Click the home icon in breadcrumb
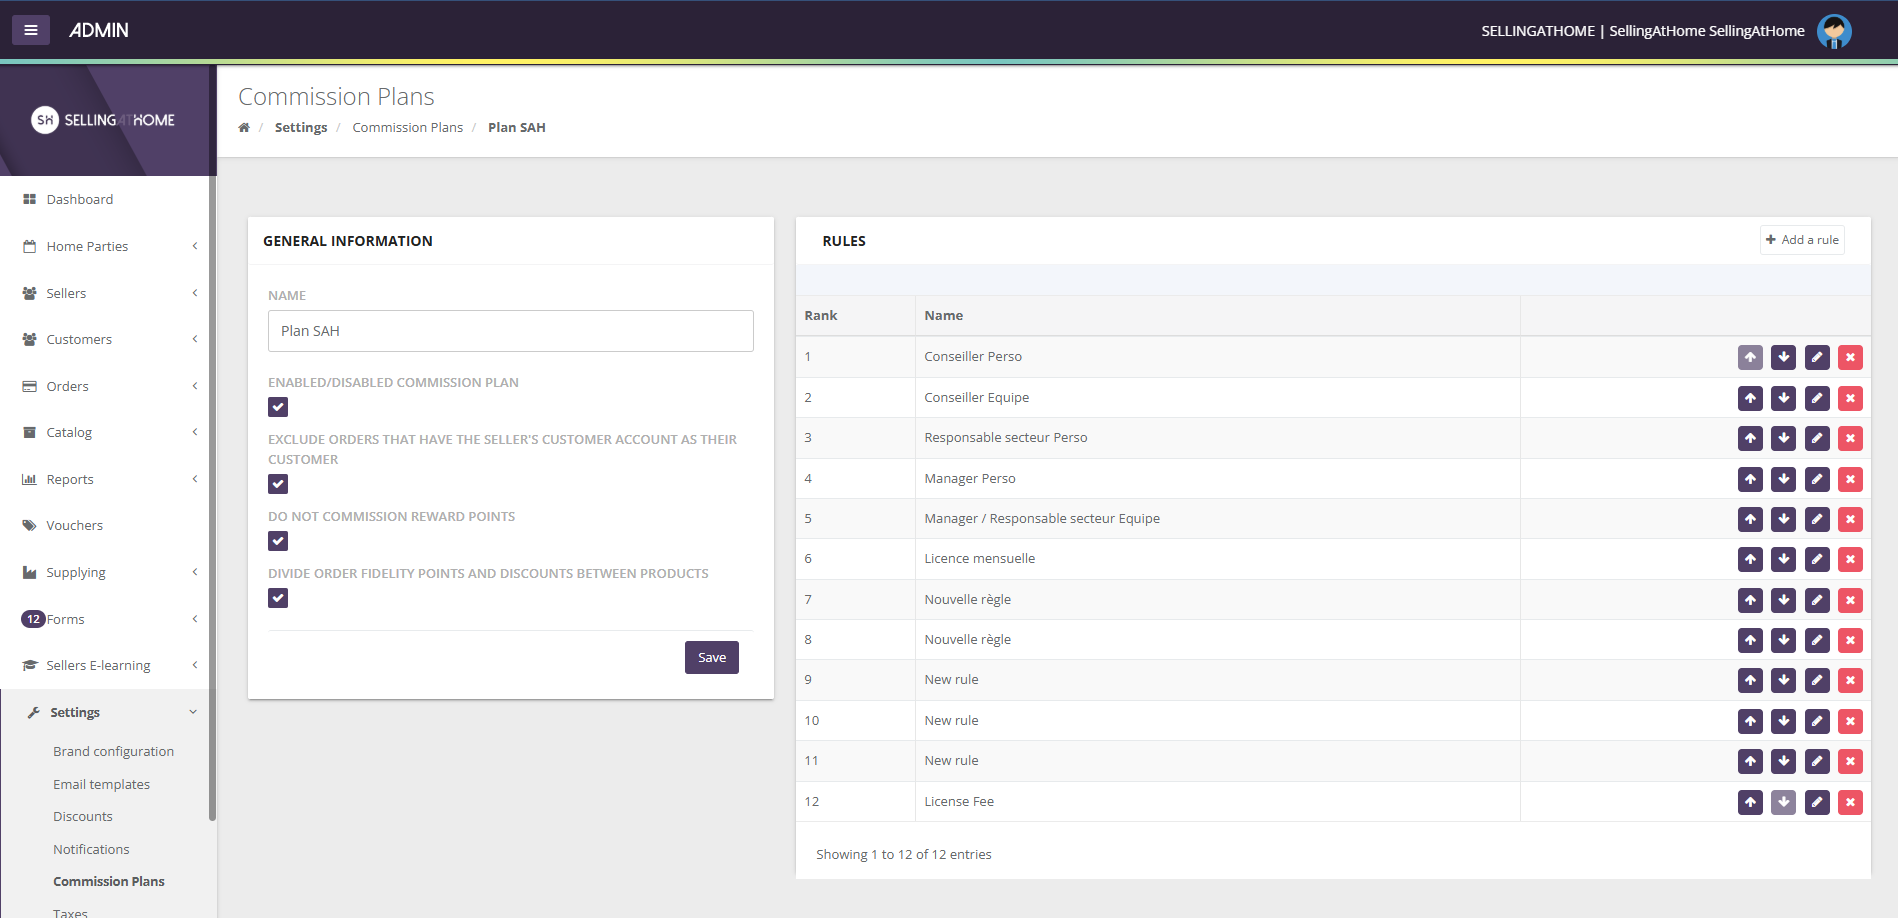Viewport: 1898px width, 918px height. click(x=244, y=128)
